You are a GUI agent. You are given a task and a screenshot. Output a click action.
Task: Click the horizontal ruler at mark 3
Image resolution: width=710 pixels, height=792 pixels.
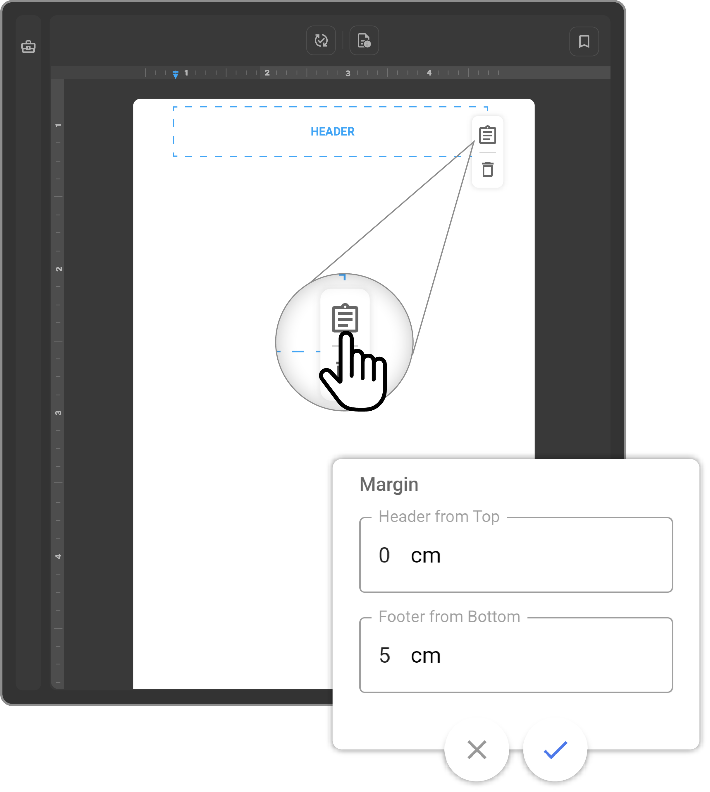(x=348, y=73)
